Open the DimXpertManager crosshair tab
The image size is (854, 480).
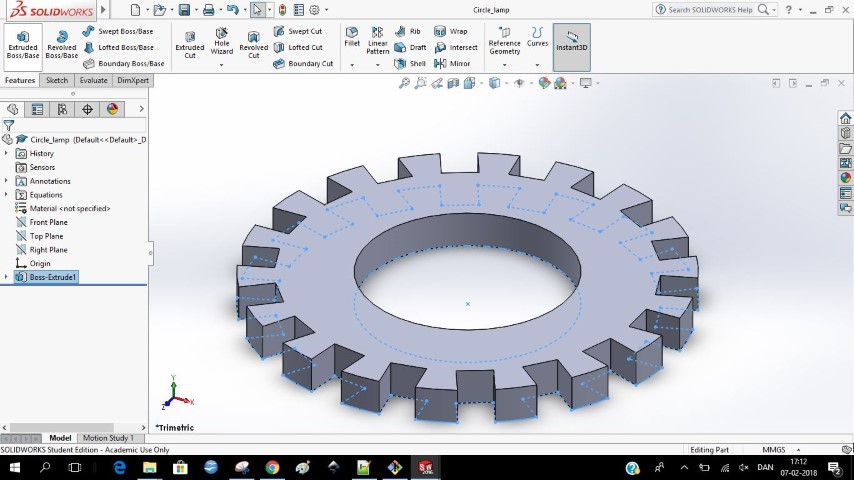pyautogui.click(x=87, y=110)
